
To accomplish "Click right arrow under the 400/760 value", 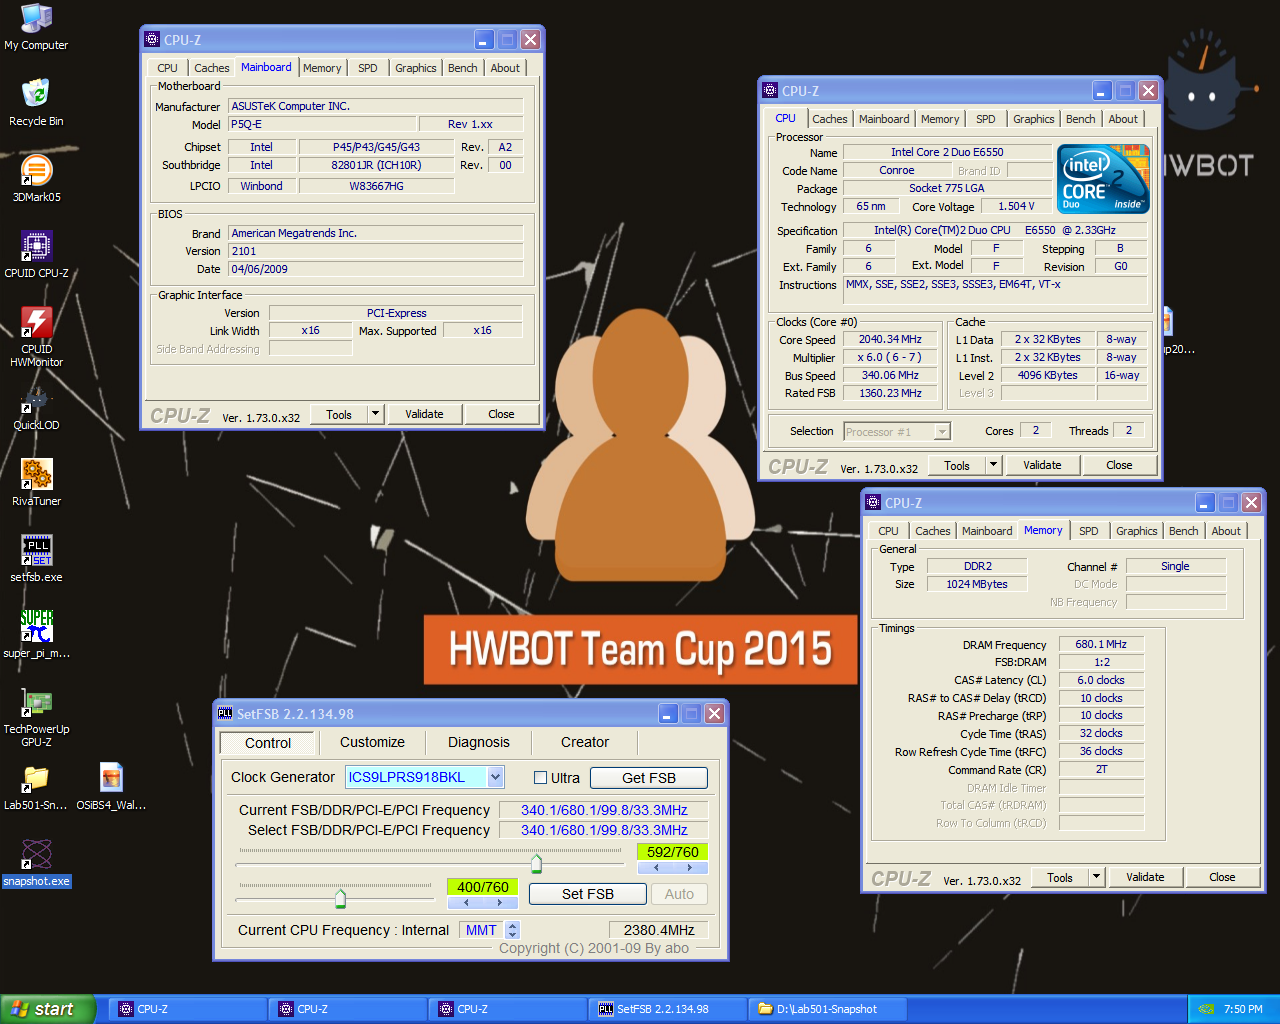I will [500, 903].
